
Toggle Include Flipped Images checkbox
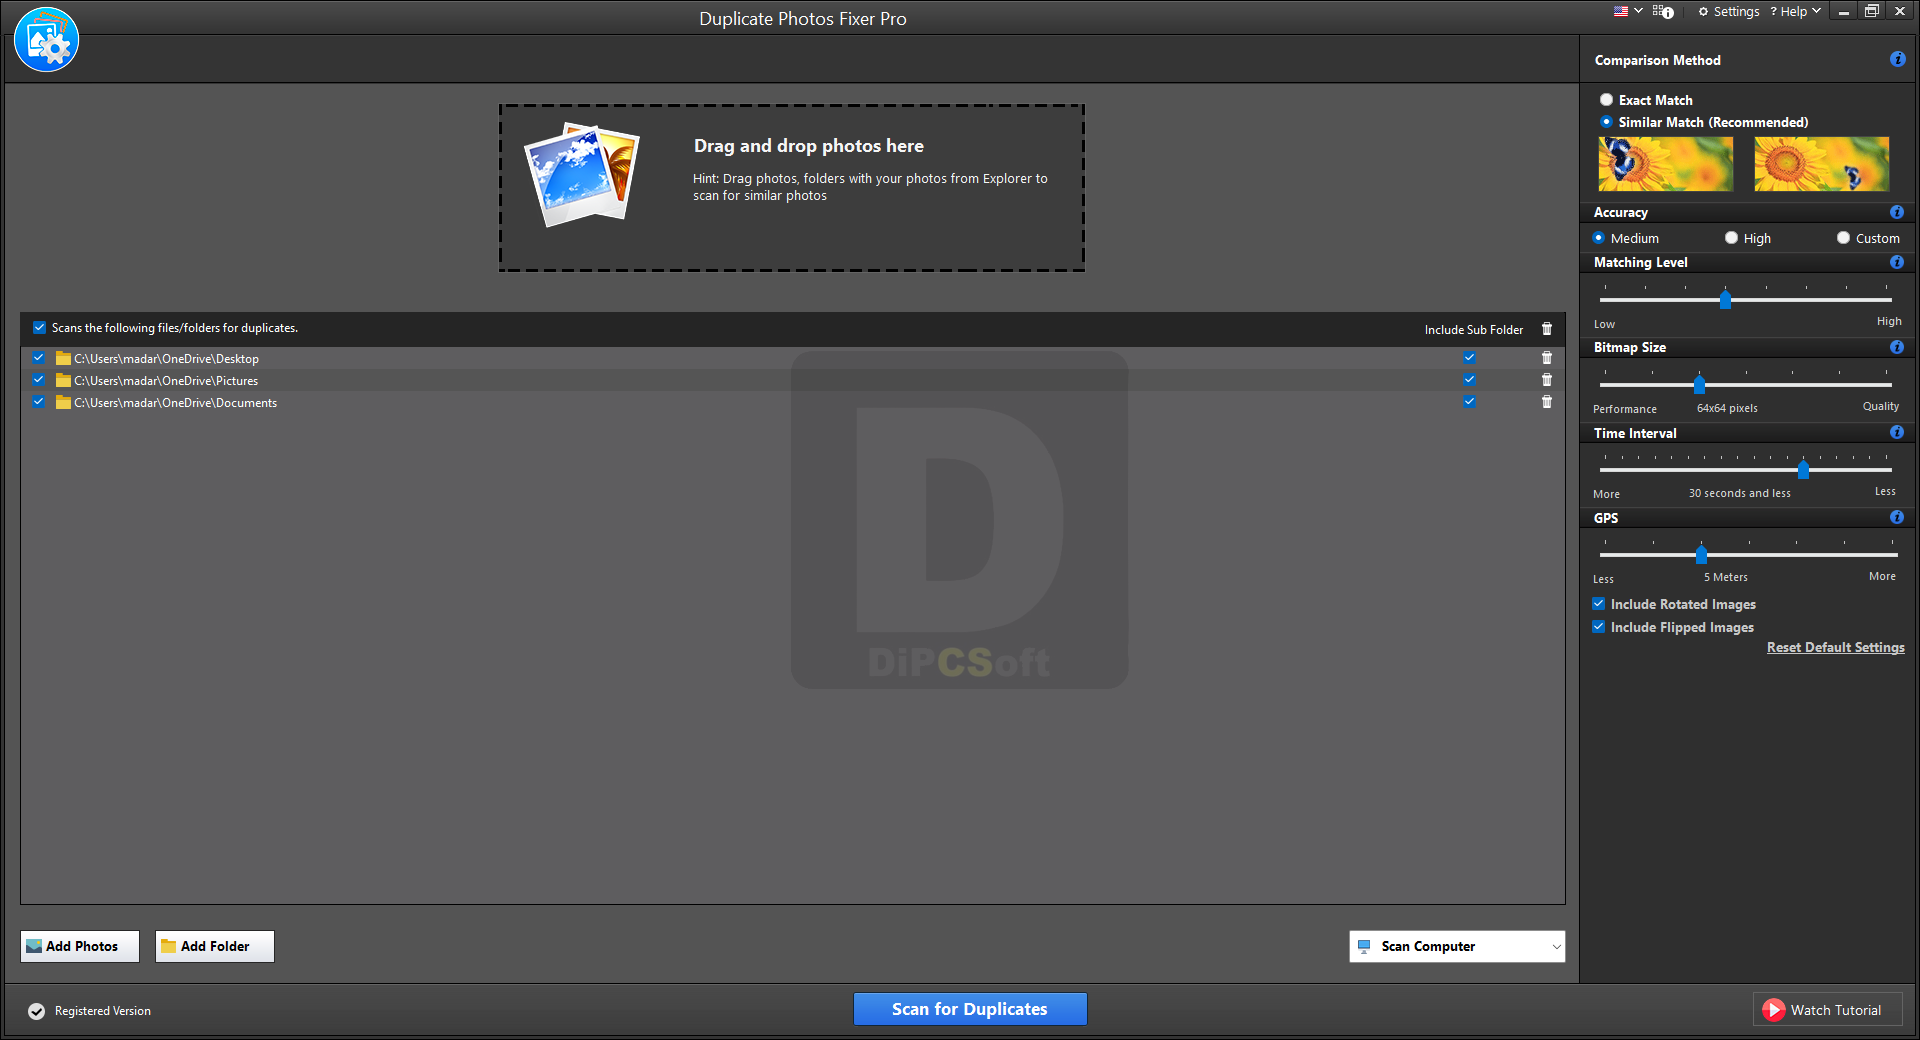coord(1598,627)
